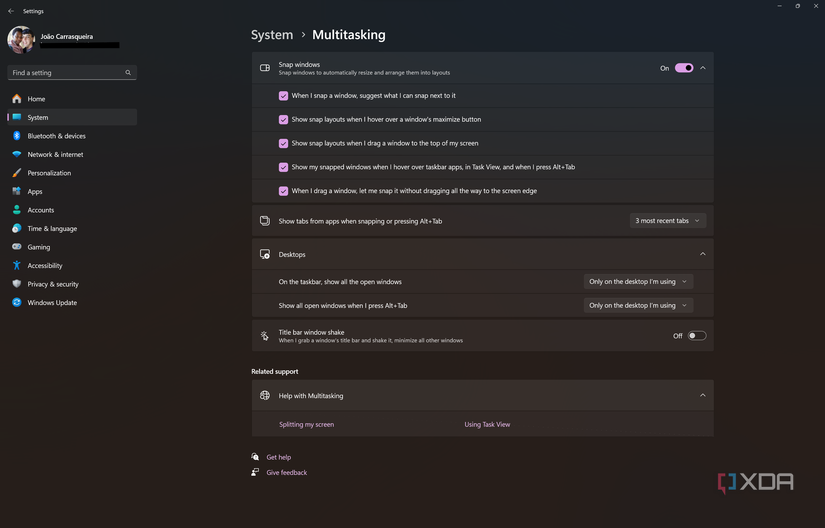Click the Bluetooth & devices sidebar icon
The image size is (825, 528).
click(17, 136)
